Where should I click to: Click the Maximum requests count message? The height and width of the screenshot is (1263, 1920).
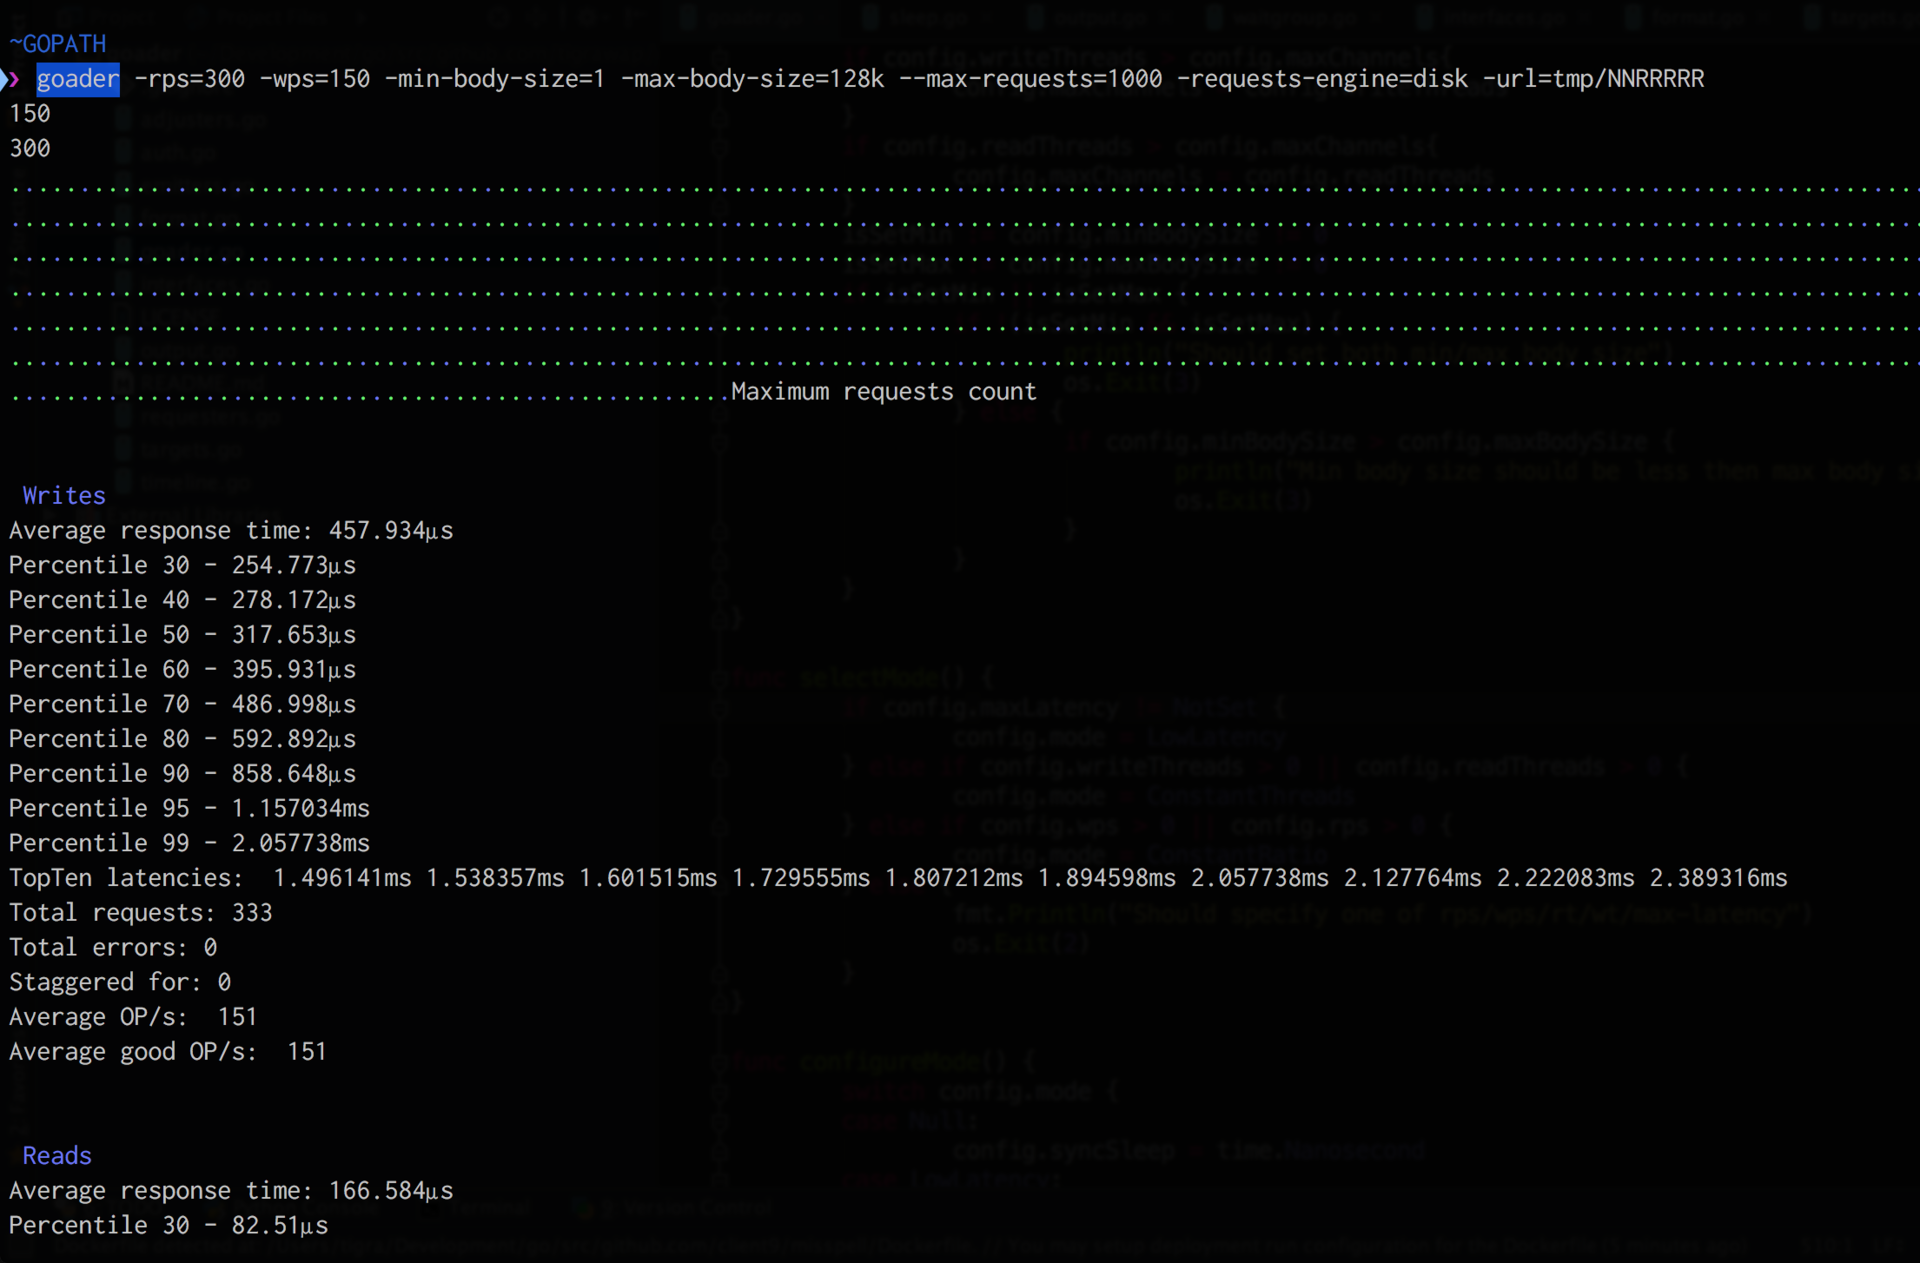883,392
